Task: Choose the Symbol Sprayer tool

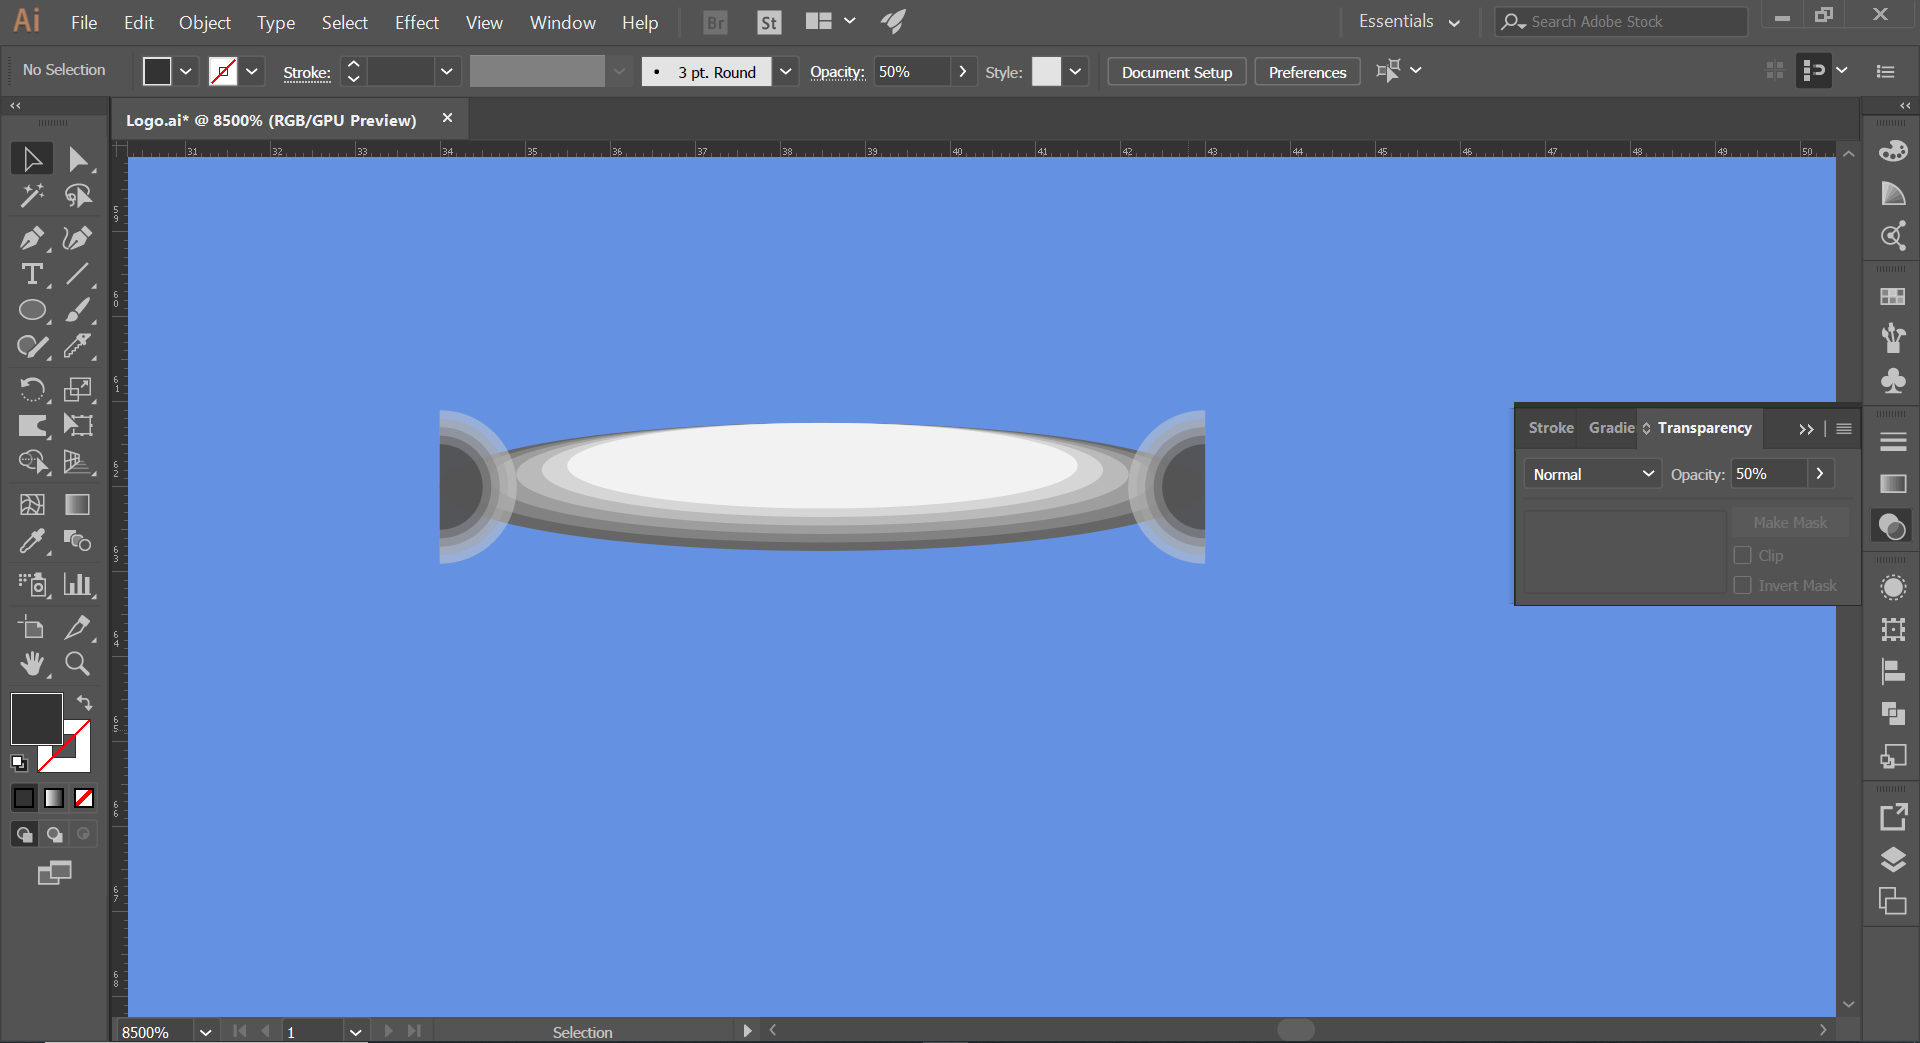Action: click(32, 584)
